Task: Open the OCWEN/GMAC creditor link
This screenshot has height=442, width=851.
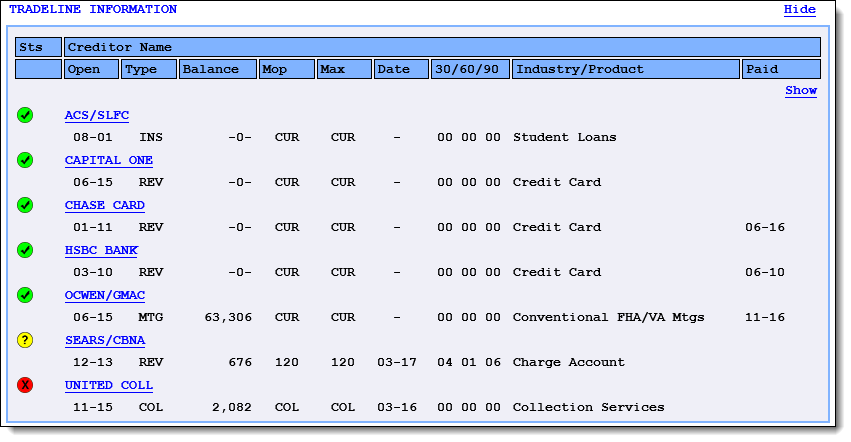Action: pyautogui.click(x=105, y=296)
